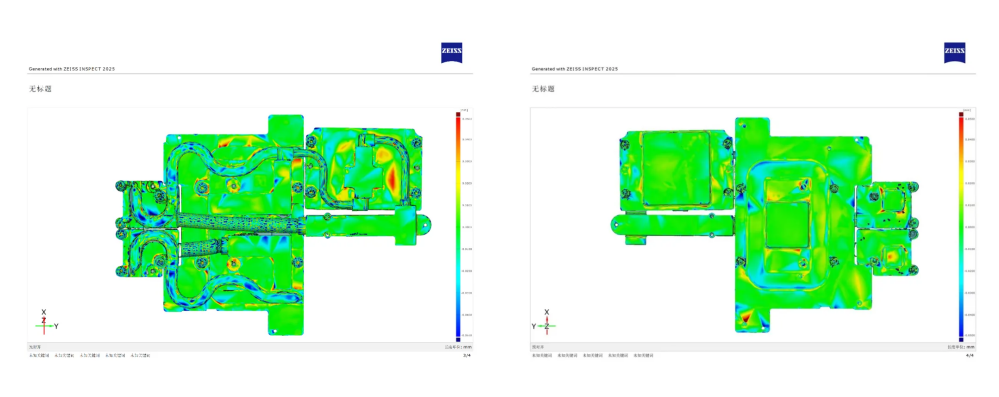
Task: Click the dark blue bottom of right color legend
Action: (961, 339)
